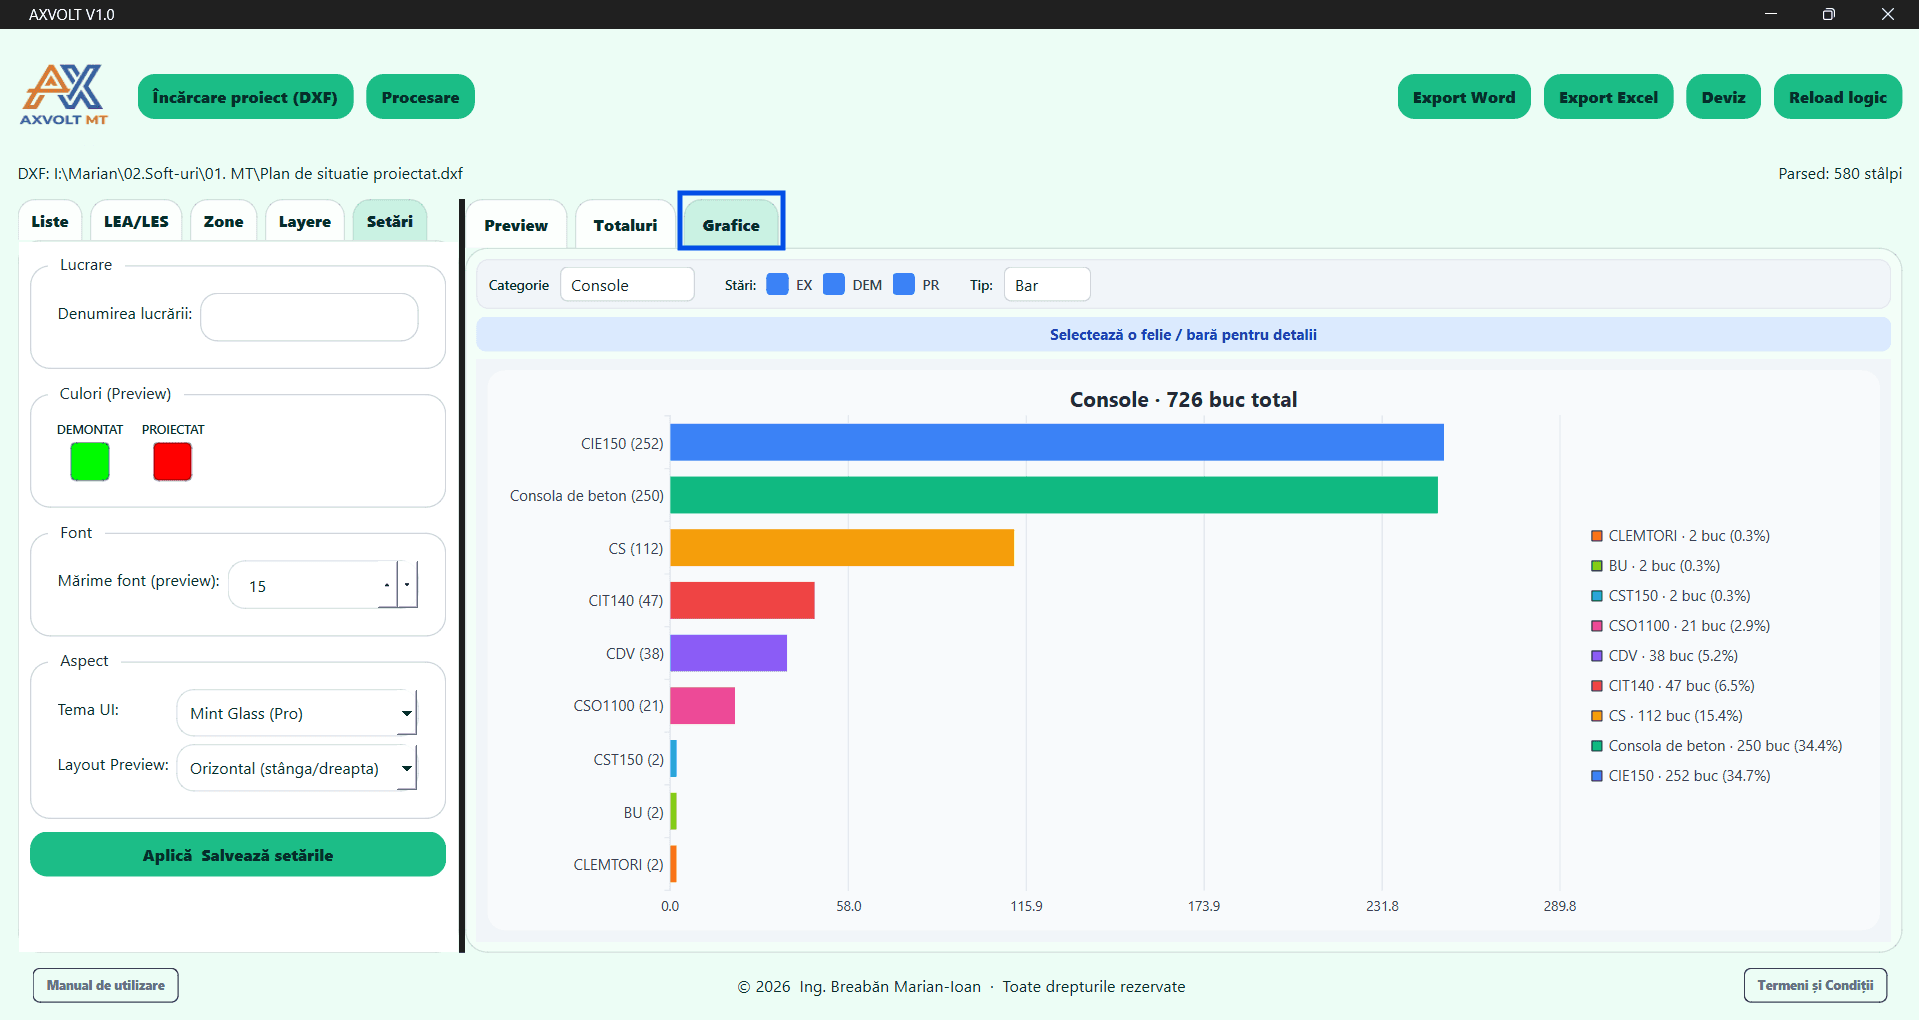The image size is (1919, 1020).
Task: Pick the red PROIECTAT color swatch
Action: pos(172,462)
